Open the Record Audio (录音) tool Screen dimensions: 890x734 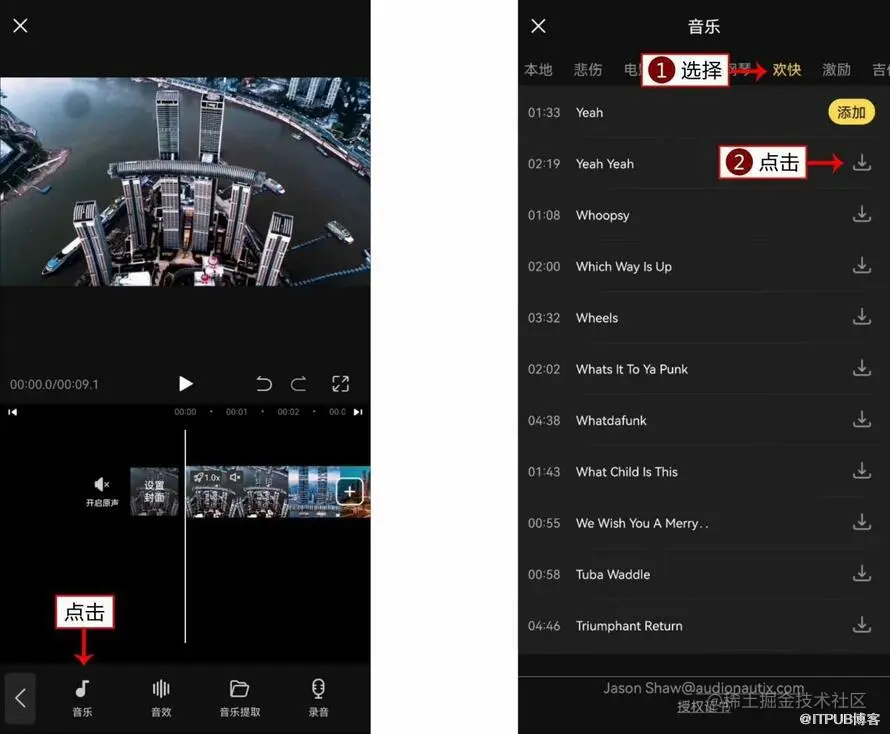pyautogui.click(x=318, y=698)
